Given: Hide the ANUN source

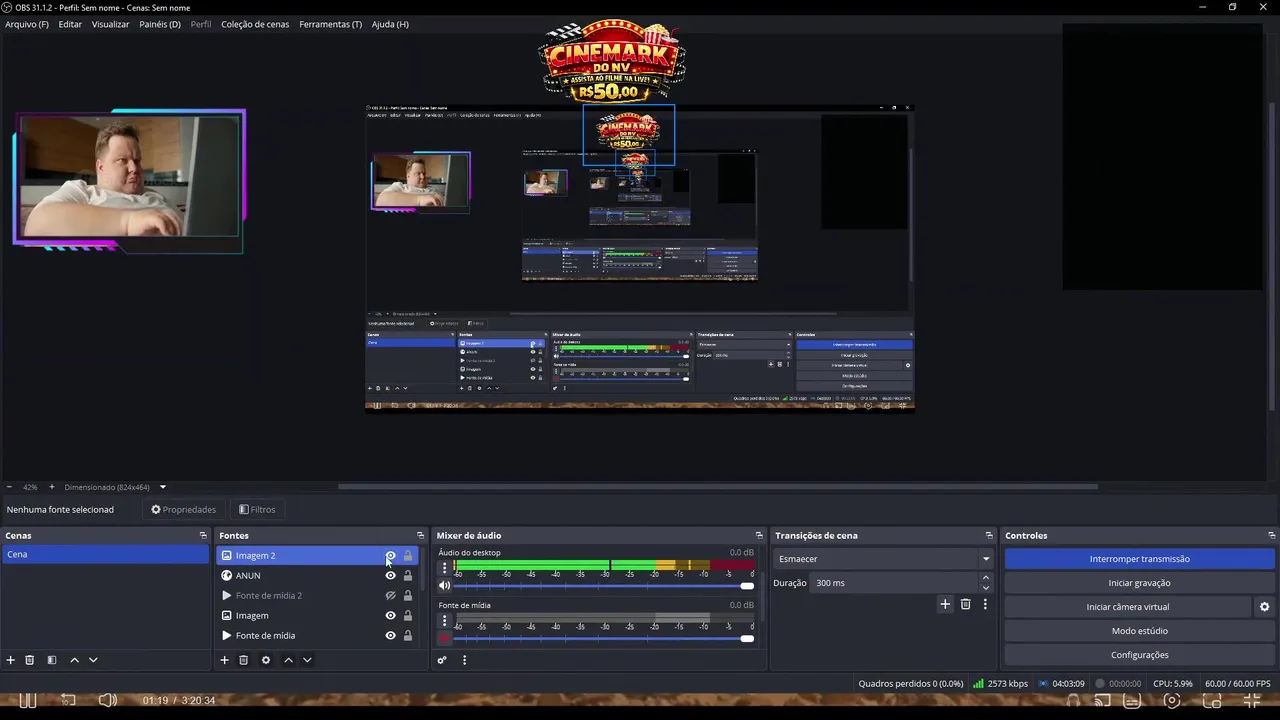Looking at the screenshot, I should [390, 576].
